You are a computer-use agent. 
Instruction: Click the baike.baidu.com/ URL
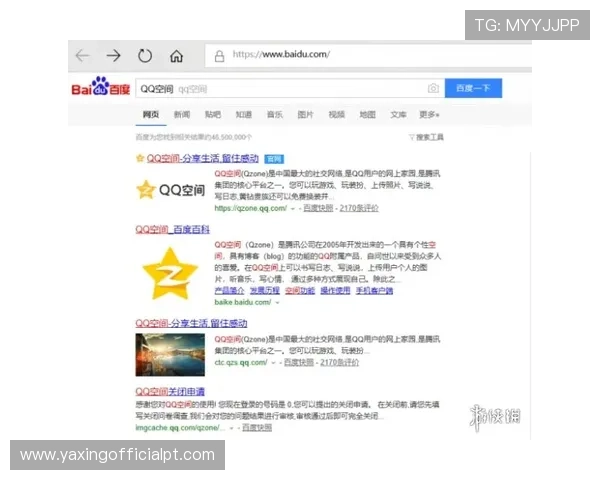(243, 302)
